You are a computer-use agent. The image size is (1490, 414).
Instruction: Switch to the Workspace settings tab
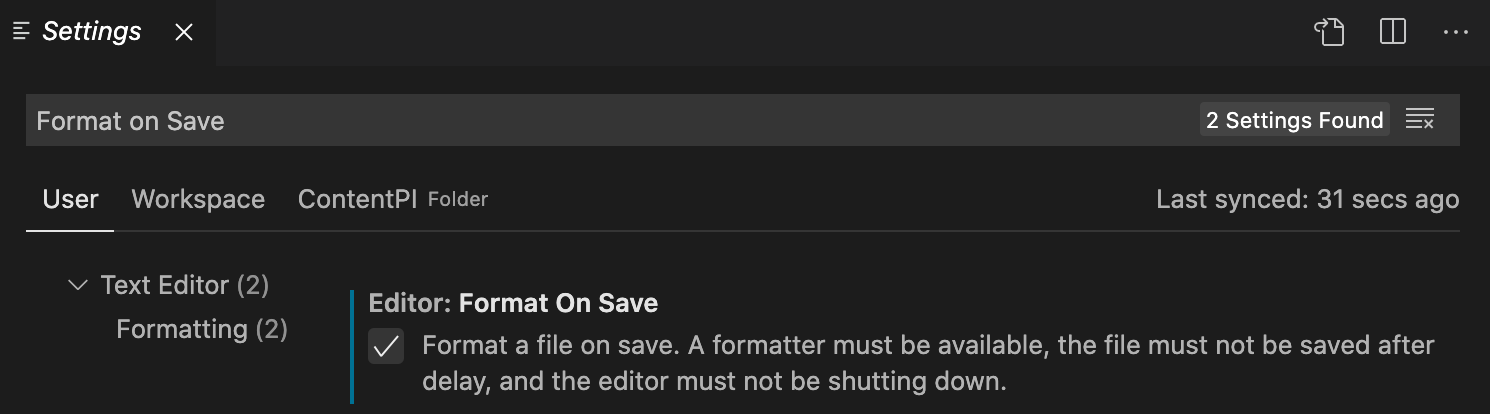point(198,199)
